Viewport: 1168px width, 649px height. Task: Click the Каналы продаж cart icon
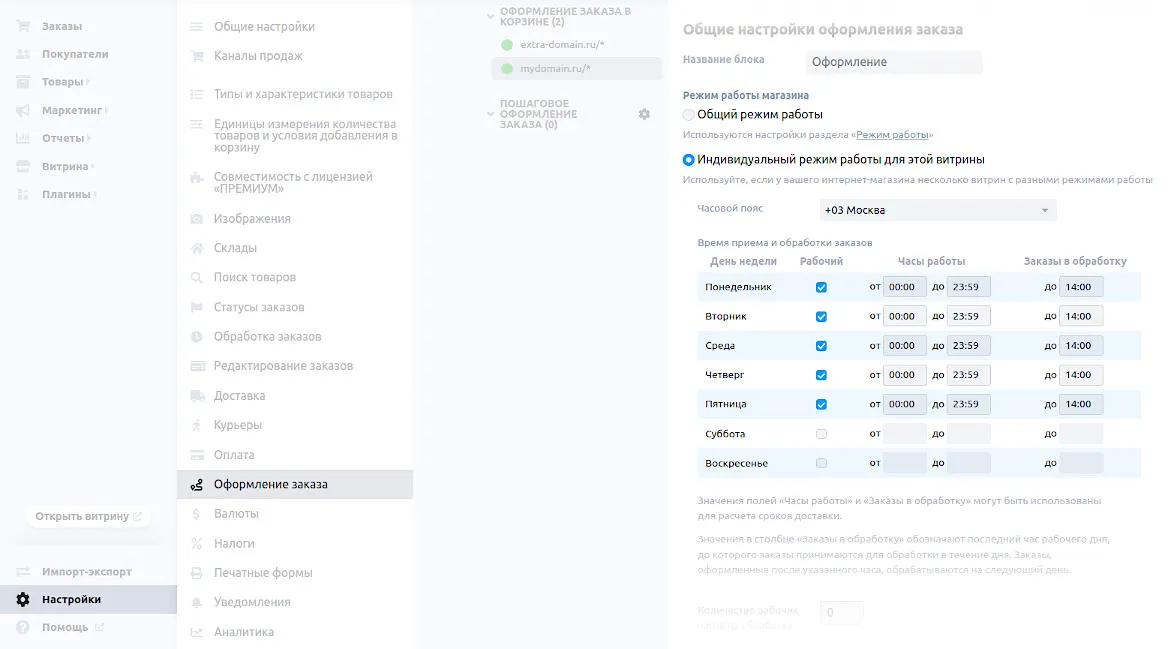(x=196, y=56)
